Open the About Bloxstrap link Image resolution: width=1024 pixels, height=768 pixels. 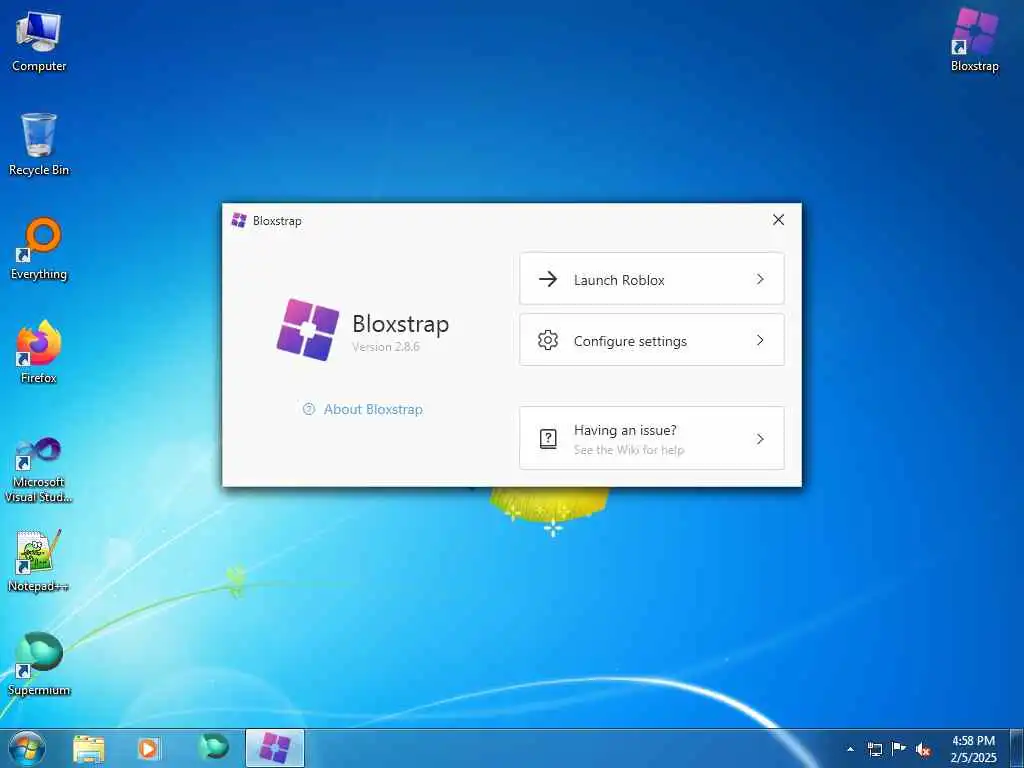tap(362, 409)
